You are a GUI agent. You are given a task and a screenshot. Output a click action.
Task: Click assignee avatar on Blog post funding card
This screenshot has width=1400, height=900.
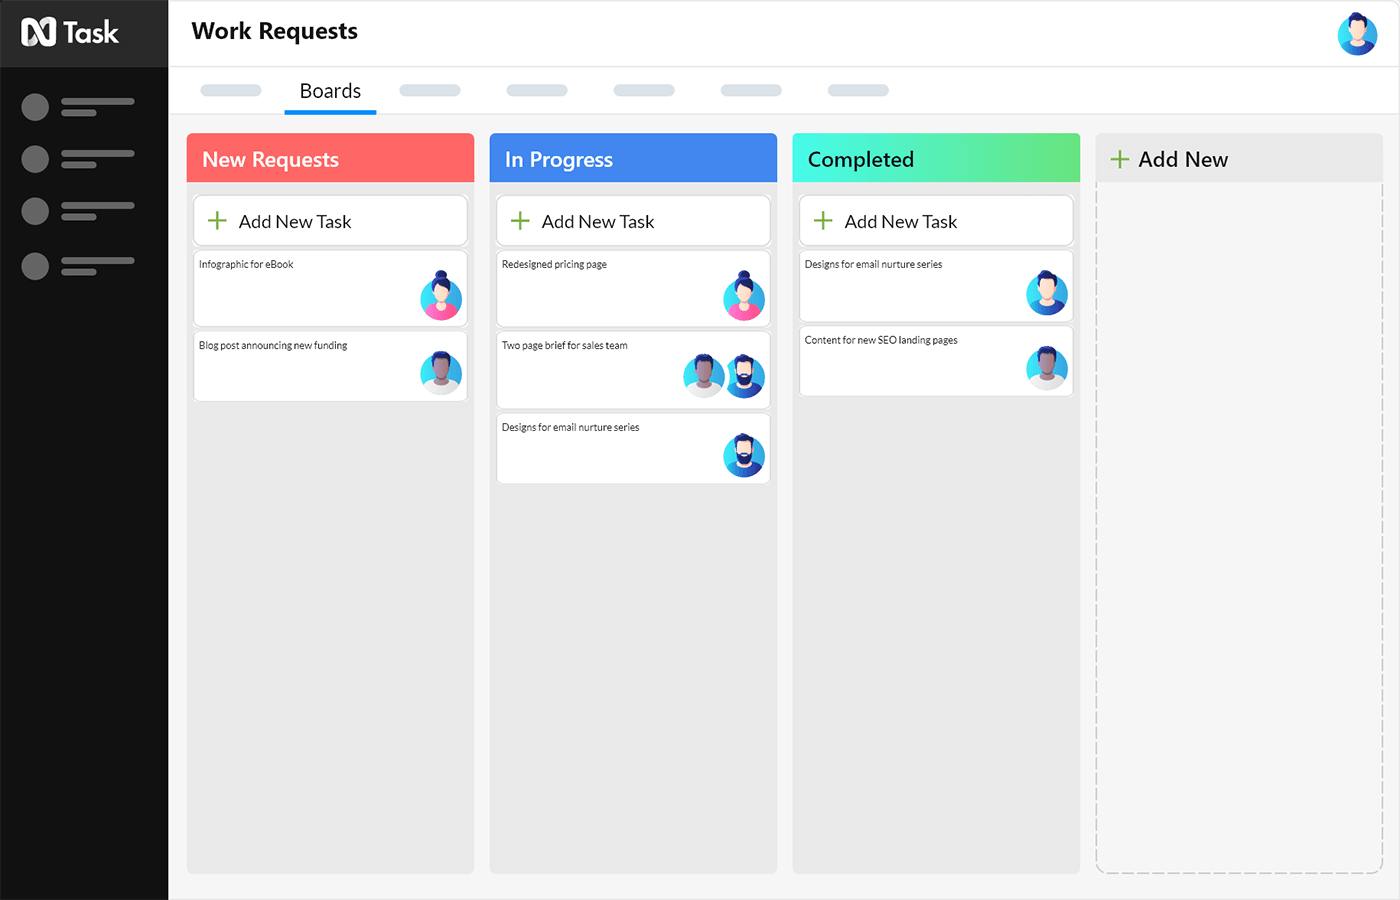pos(441,373)
